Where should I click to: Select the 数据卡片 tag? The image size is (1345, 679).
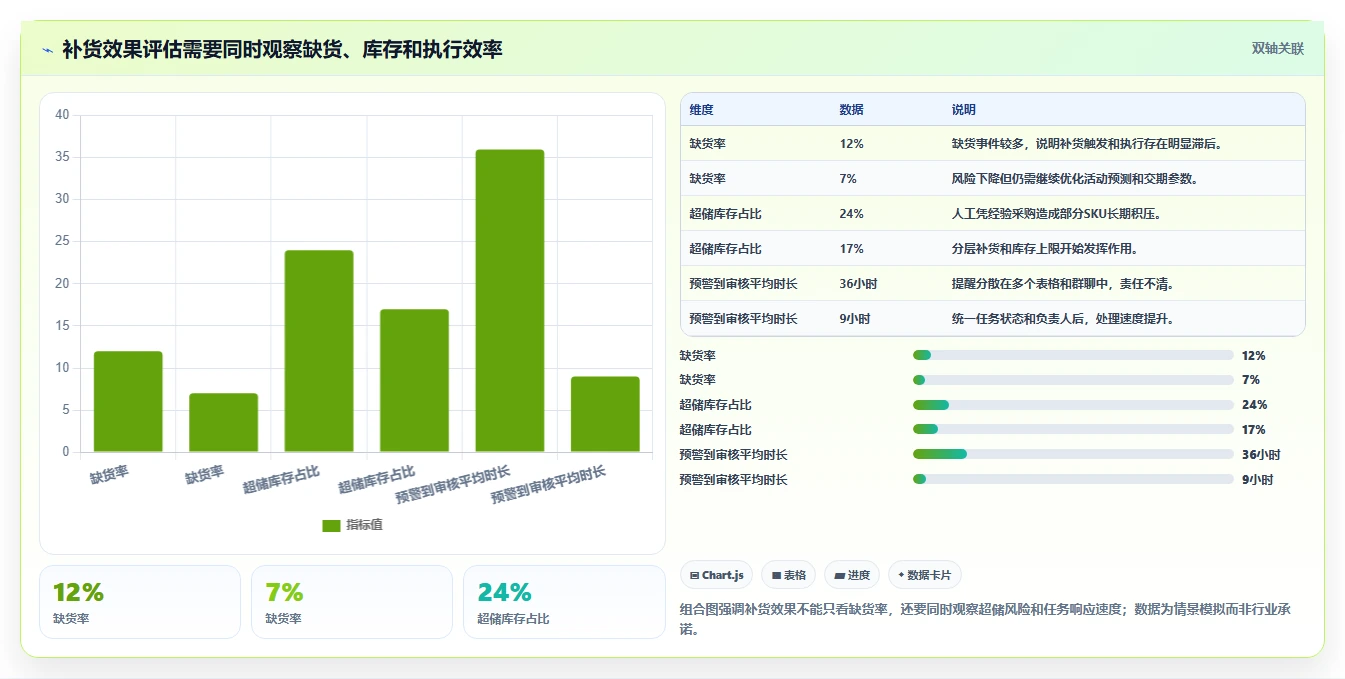(x=925, y=575)
